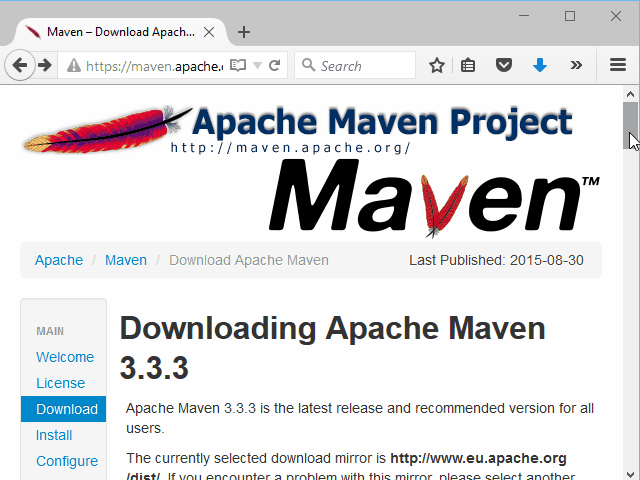Expand the URL history dropdown arrow
The width and height of the screenshot is (640, 480).
tap(257, 66)
